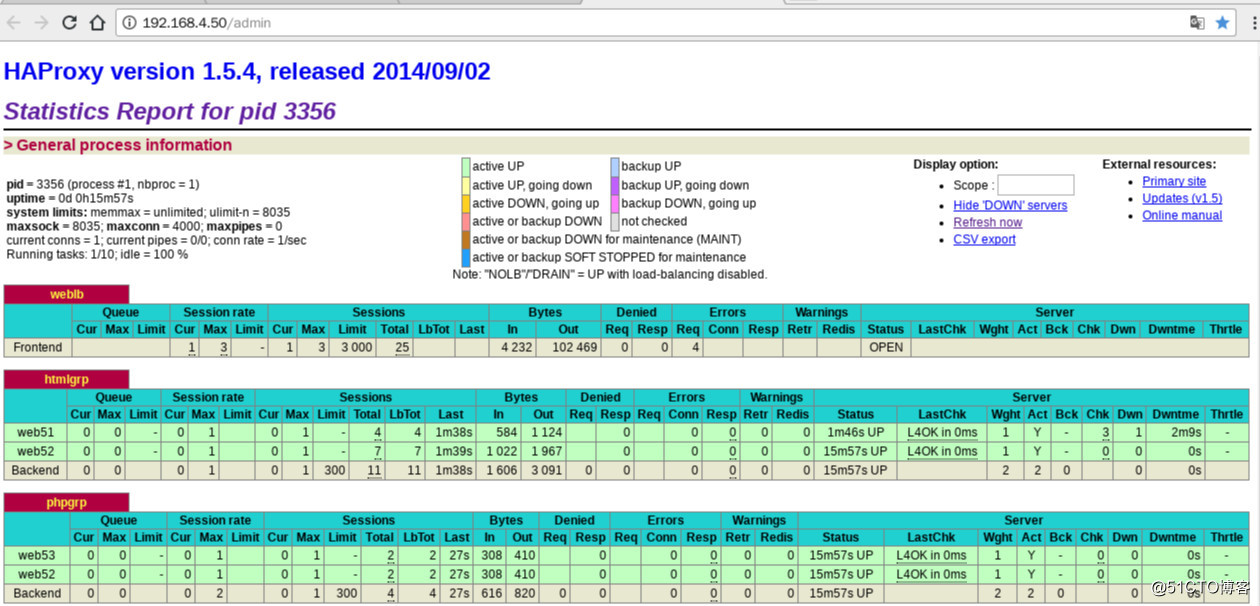Click web51 downtime value 2m9s
Screen dimensions: 1260x606
(x=1185, y=432)
